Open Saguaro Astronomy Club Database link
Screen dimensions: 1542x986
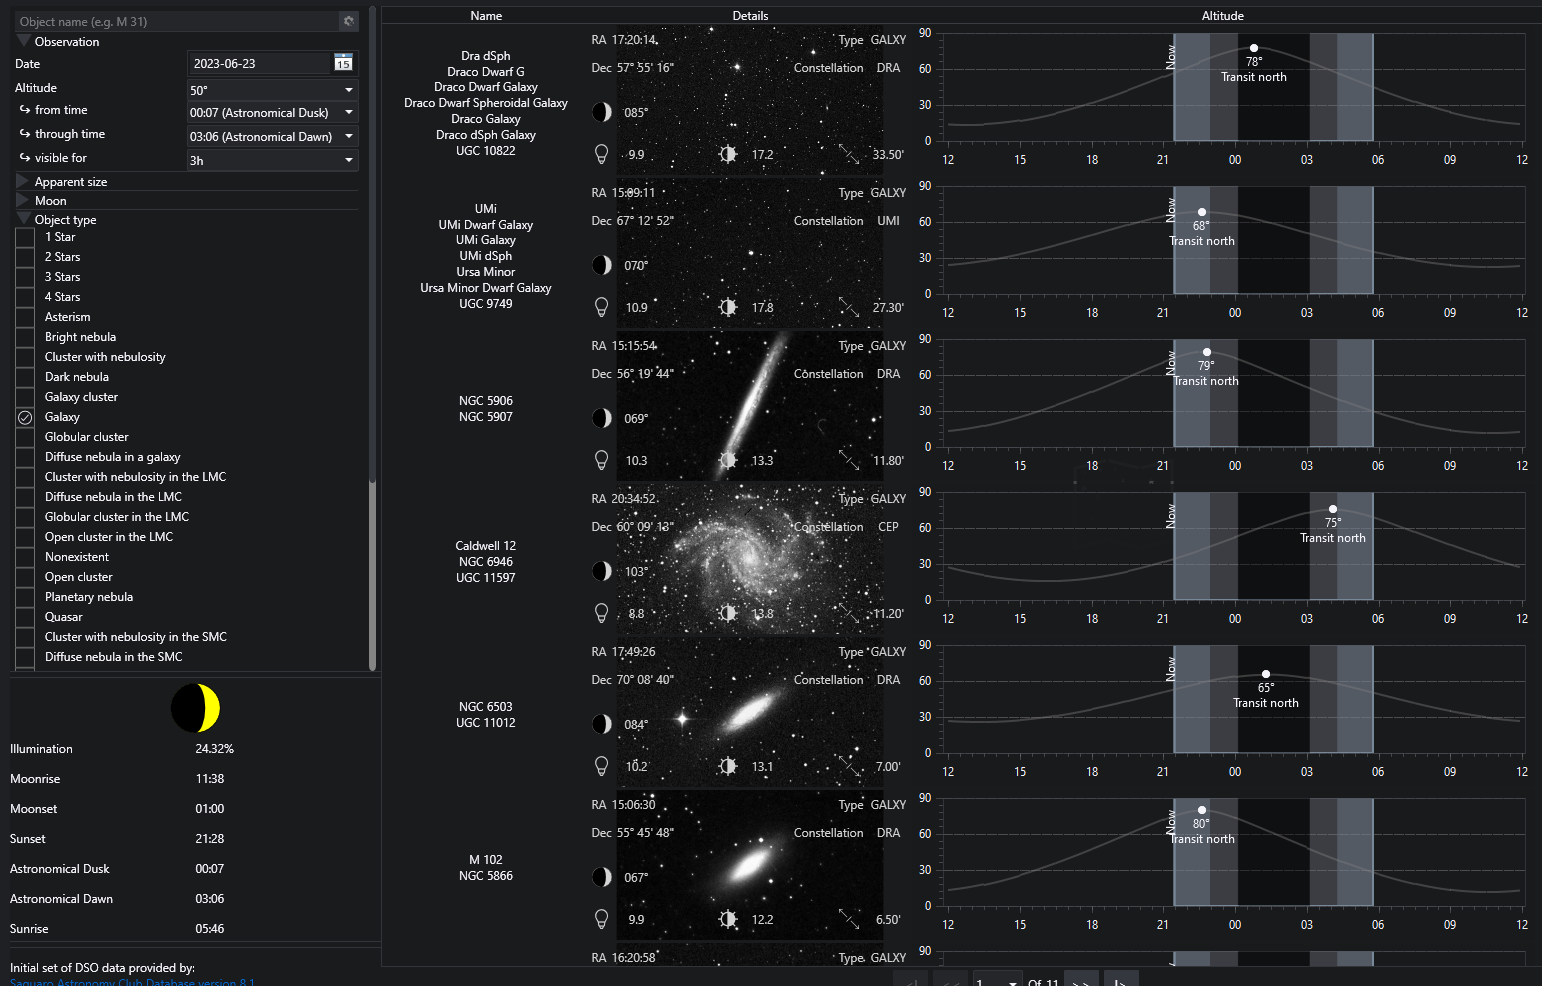pyautogui.click(x=132, y=982)
